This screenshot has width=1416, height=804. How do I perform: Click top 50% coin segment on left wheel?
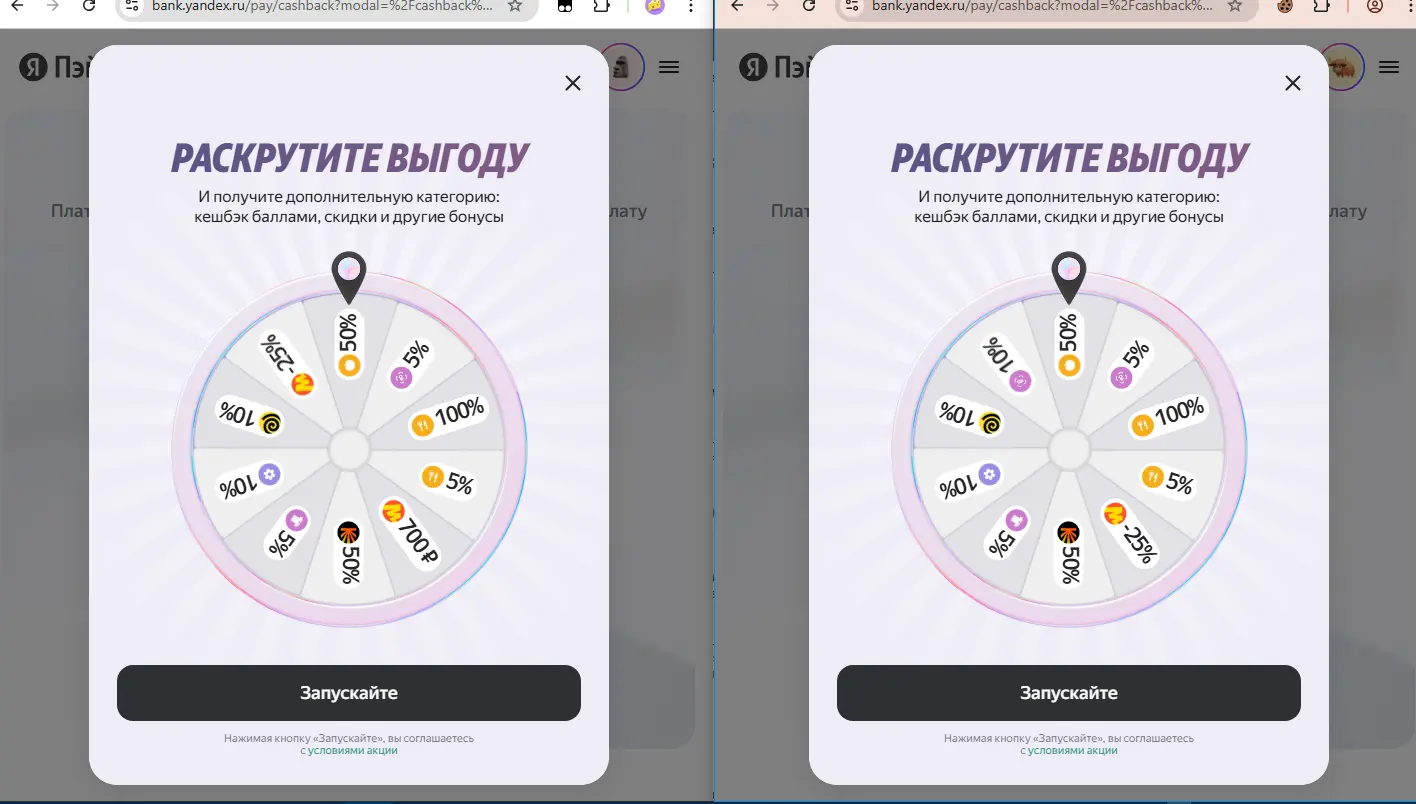(x=348, y=347)
